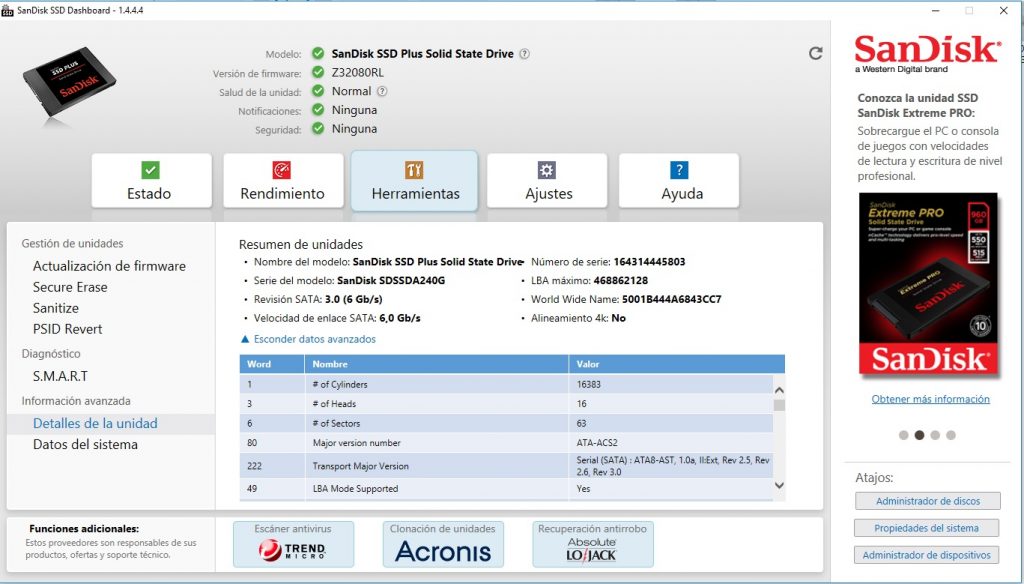Click the green check icon for Notificaciones
This screenshot has height=584, width=1024.
pos(318,110)
